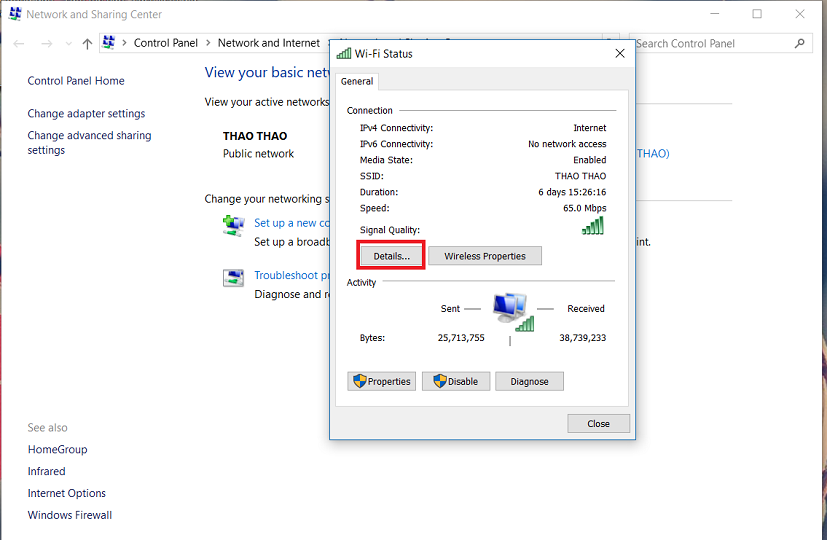Image resolution: width=827 pixels, height=540 pixels.
Task: Click the search magnifier icon
Action: tap(800, 43)
